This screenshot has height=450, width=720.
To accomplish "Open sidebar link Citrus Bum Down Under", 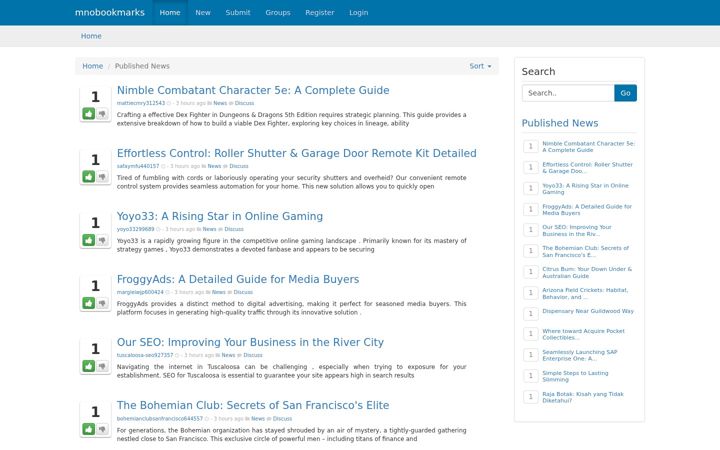I will click(587, 272).
